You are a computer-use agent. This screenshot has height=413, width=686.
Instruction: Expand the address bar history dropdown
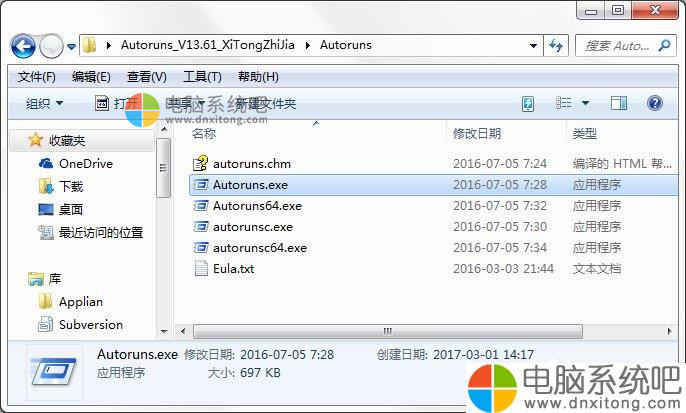(533, 46)
